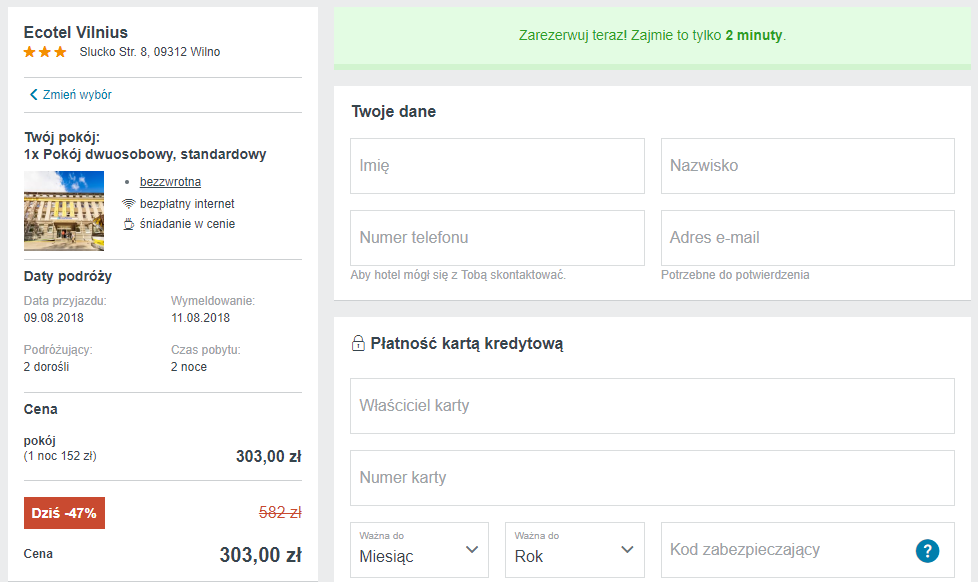This screenshot has height=582, width=978.
Task: Select the Numer telefonu input
Action: tap(497, 238)
